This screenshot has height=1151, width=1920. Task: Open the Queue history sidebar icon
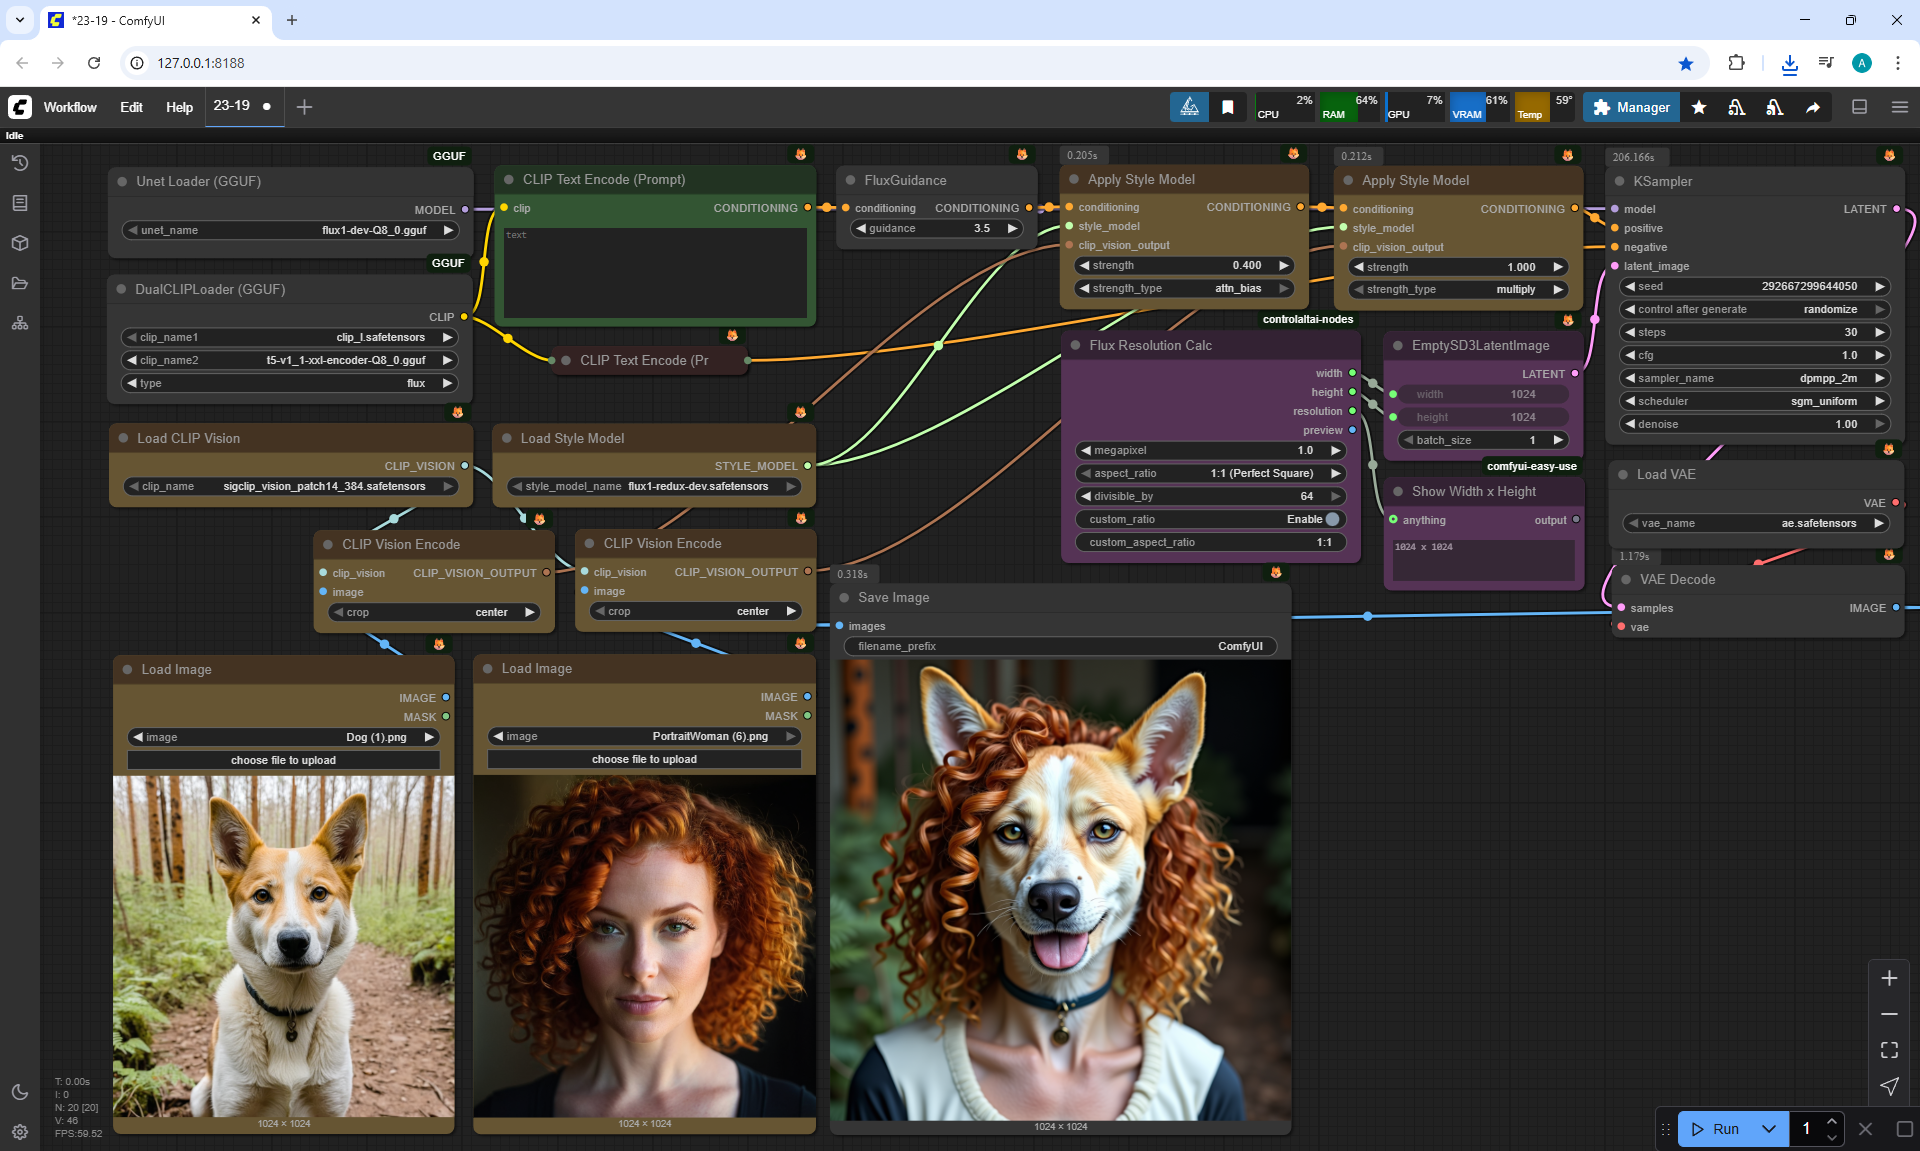coord(20,163)
